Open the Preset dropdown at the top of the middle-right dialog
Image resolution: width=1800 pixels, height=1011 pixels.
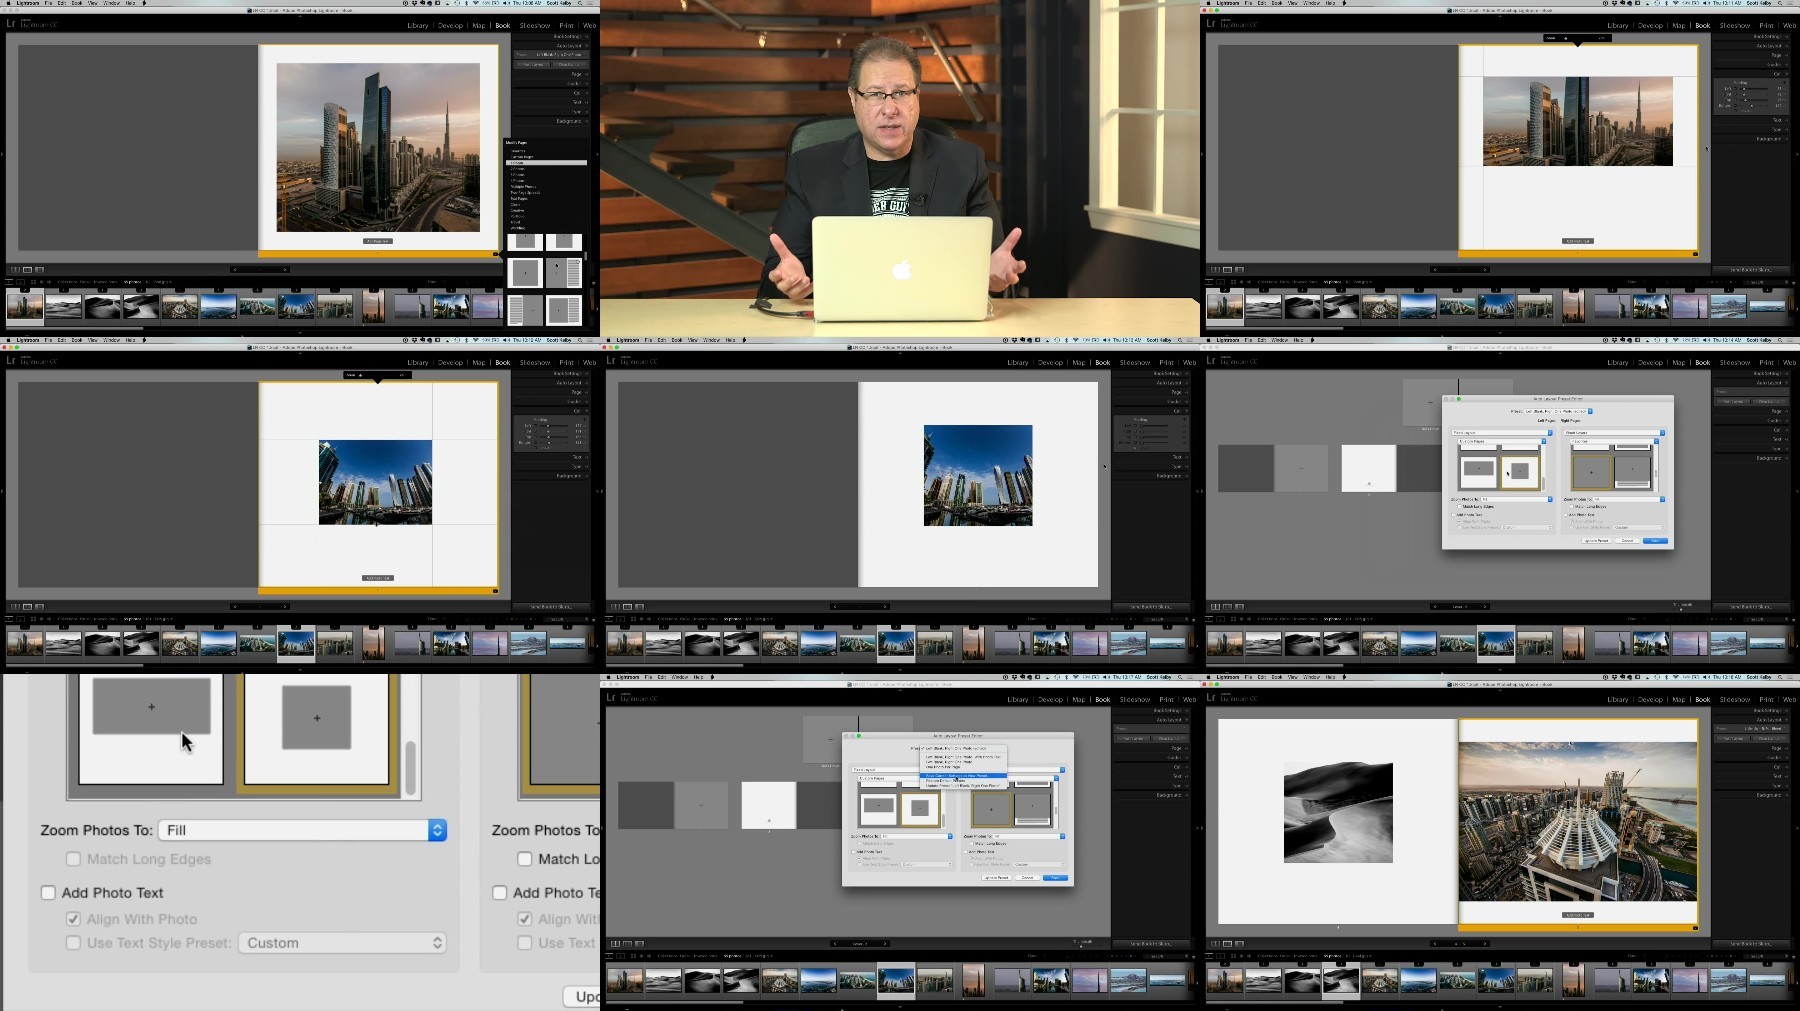point(1558,411)
